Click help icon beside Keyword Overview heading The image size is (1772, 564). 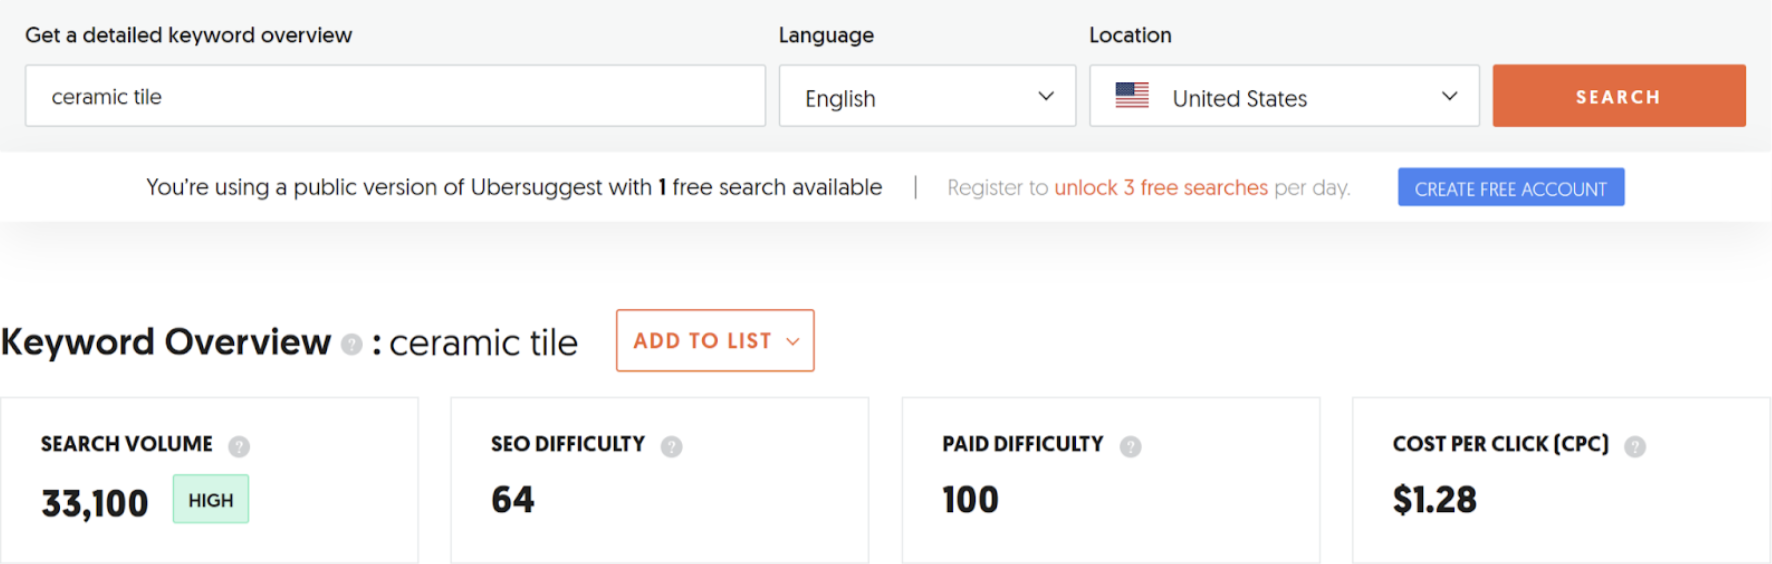click(x=351, y=344)
